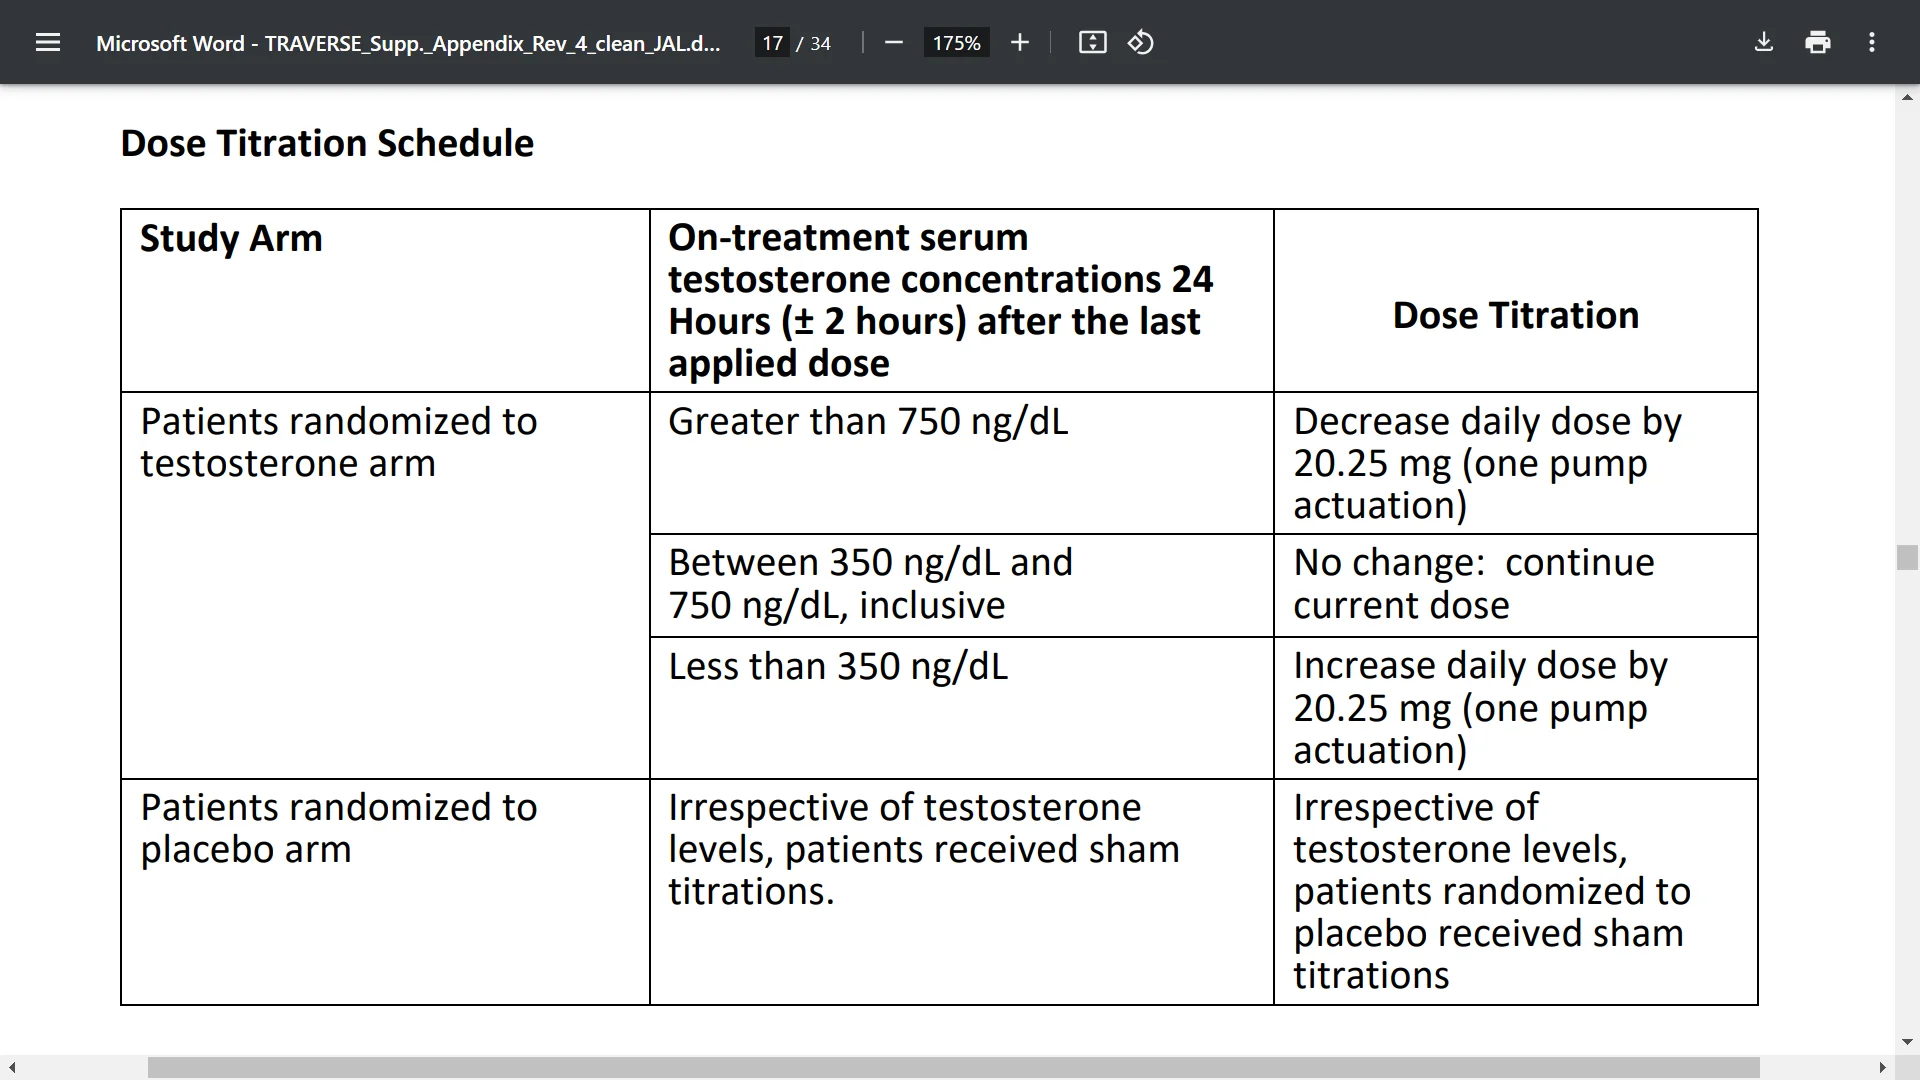Click the TRAVERSE document title text

tap(407, 43)
